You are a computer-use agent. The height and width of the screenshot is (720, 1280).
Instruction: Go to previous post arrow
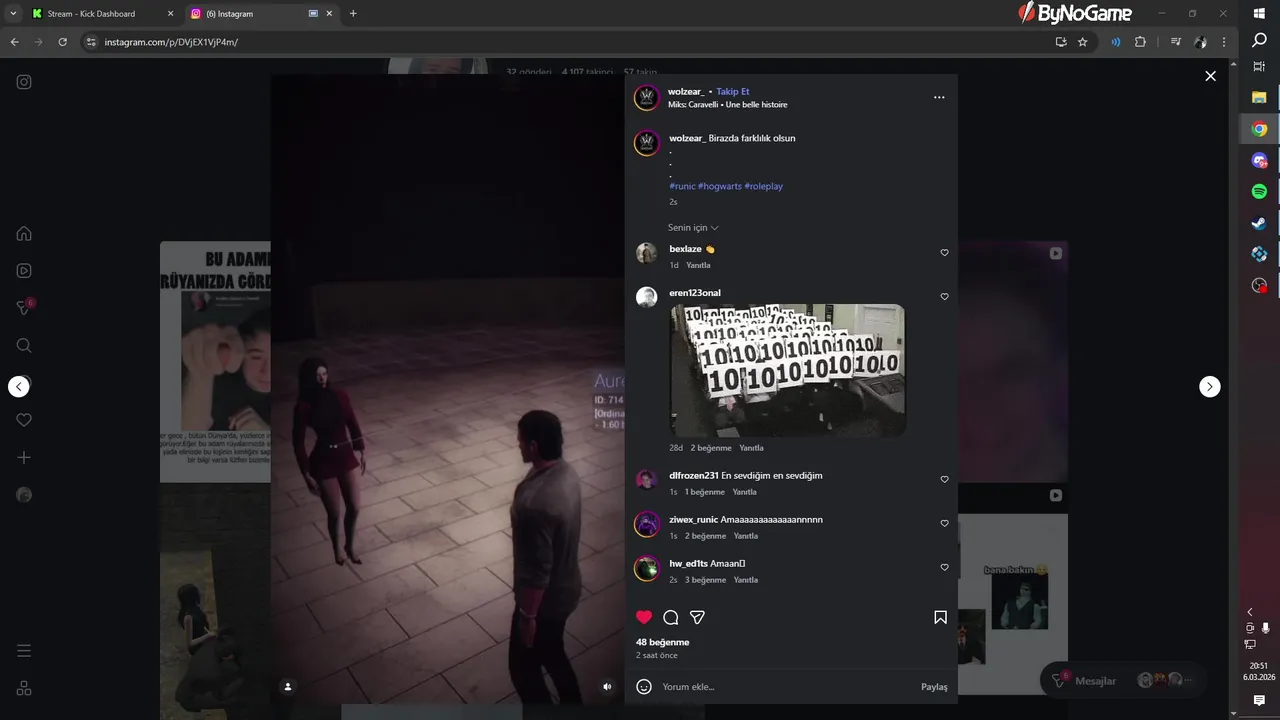[x=19, y=387]
